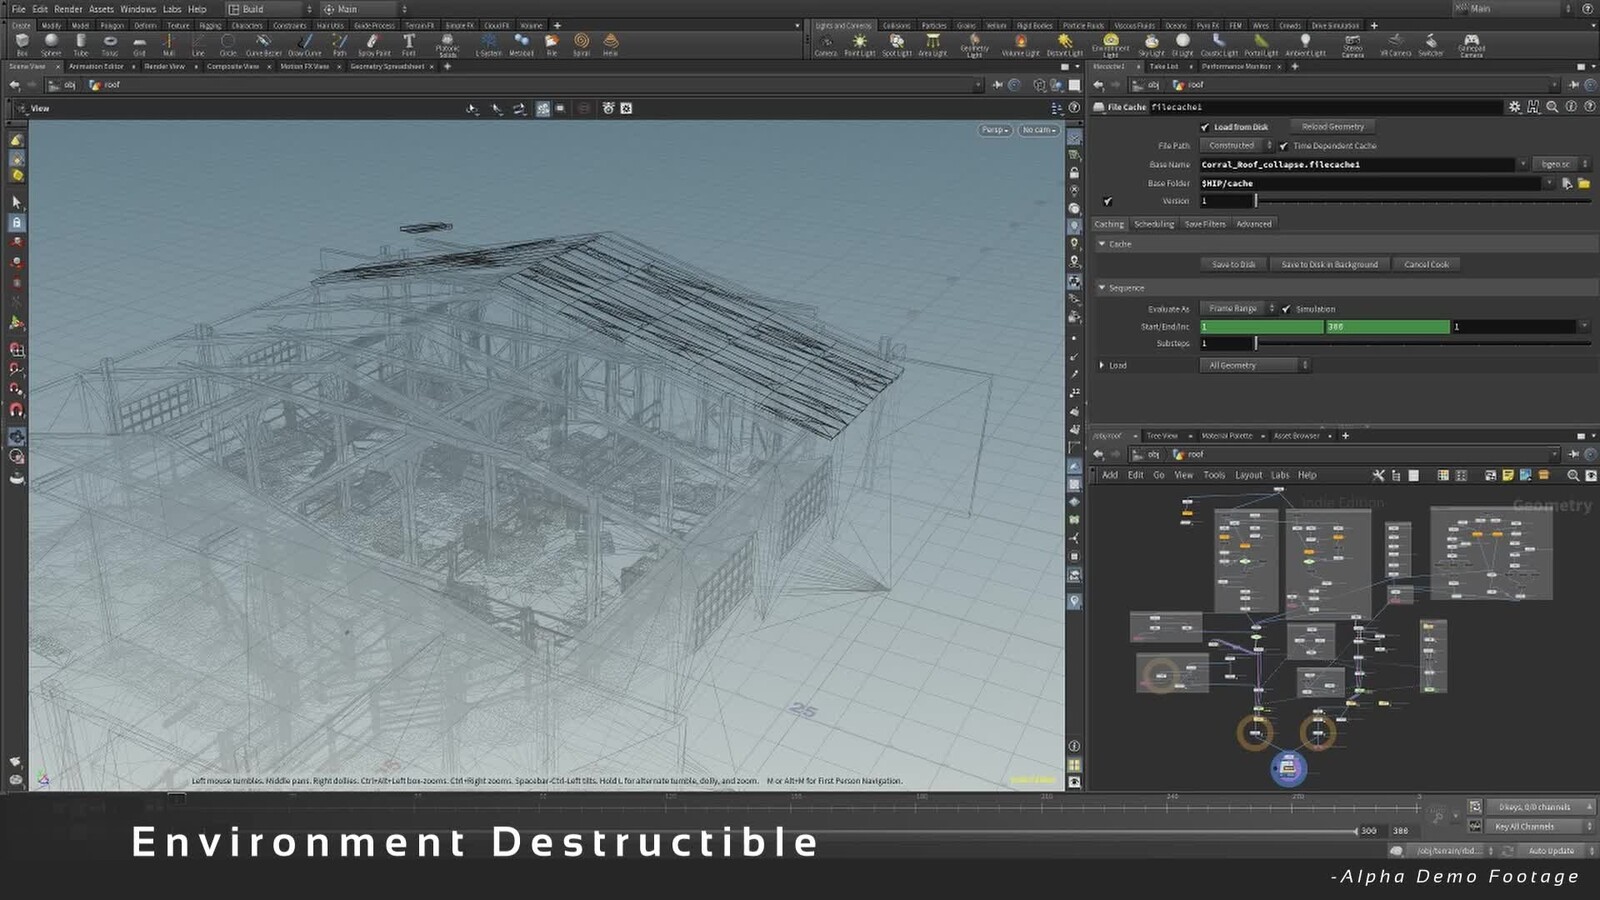
Task: Collapse the Cache section
Action: [x=1102, y=244]
